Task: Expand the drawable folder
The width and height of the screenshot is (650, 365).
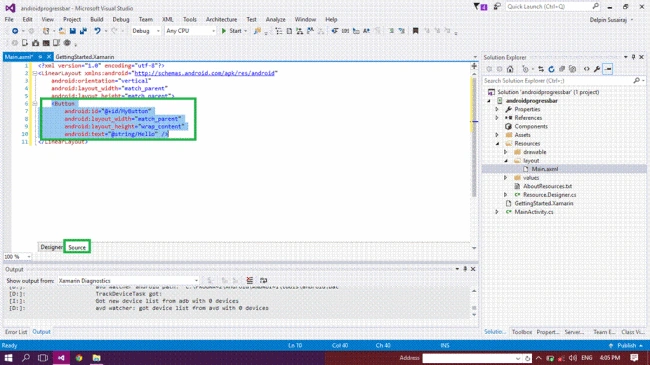Action: (505, 152)
